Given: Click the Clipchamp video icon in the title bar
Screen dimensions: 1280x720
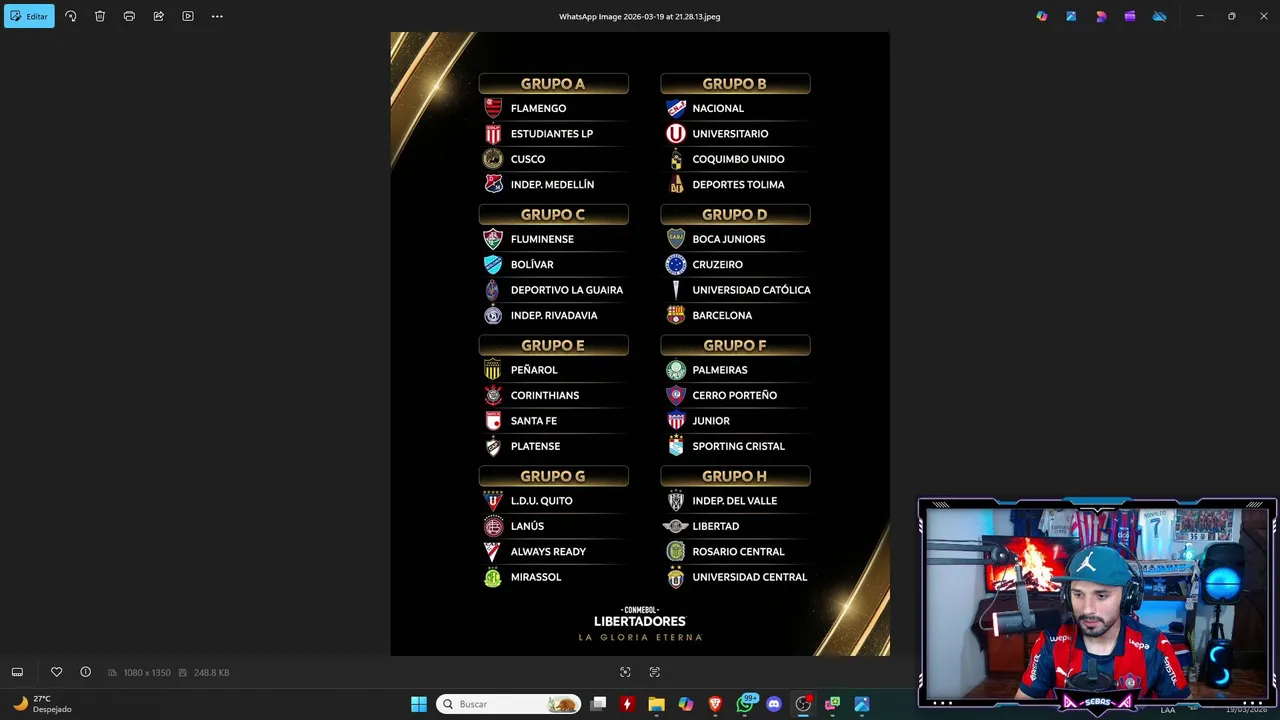Looking at the screenshot, I should [1130, 16].
